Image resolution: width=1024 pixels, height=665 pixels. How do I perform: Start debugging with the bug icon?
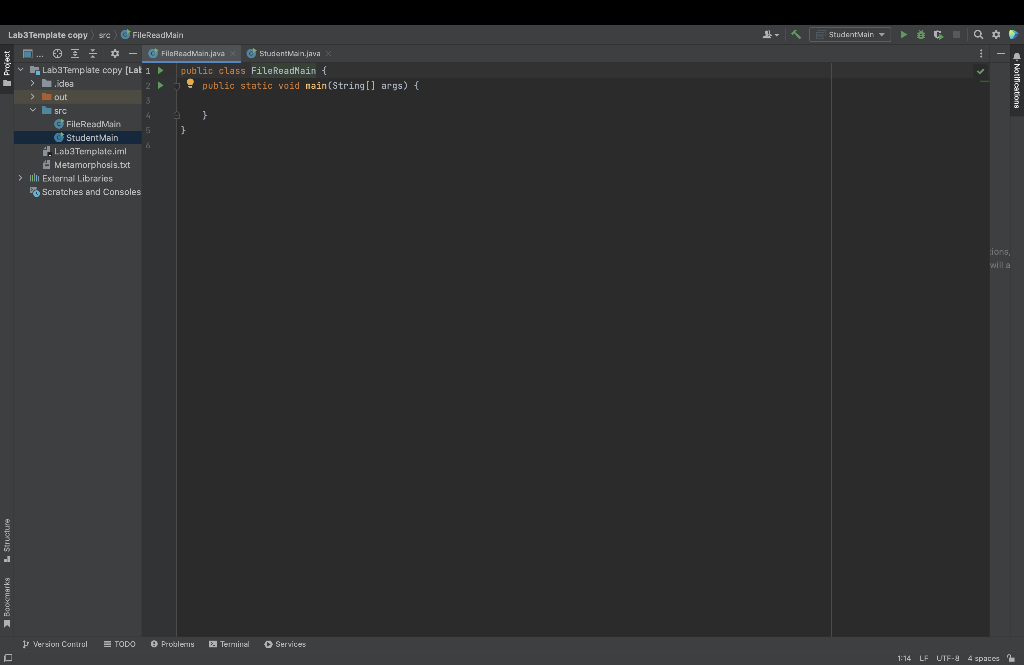point(921,35)
